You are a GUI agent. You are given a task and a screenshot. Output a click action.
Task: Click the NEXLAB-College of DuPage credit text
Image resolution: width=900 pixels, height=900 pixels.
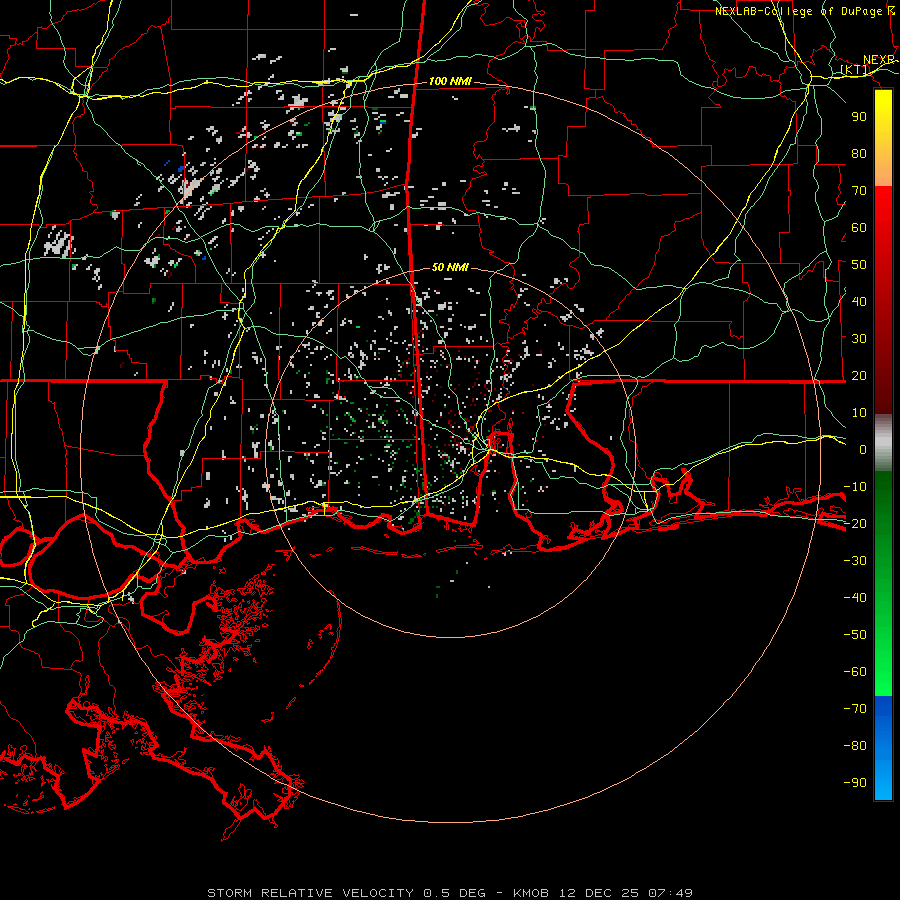point(798,11)
